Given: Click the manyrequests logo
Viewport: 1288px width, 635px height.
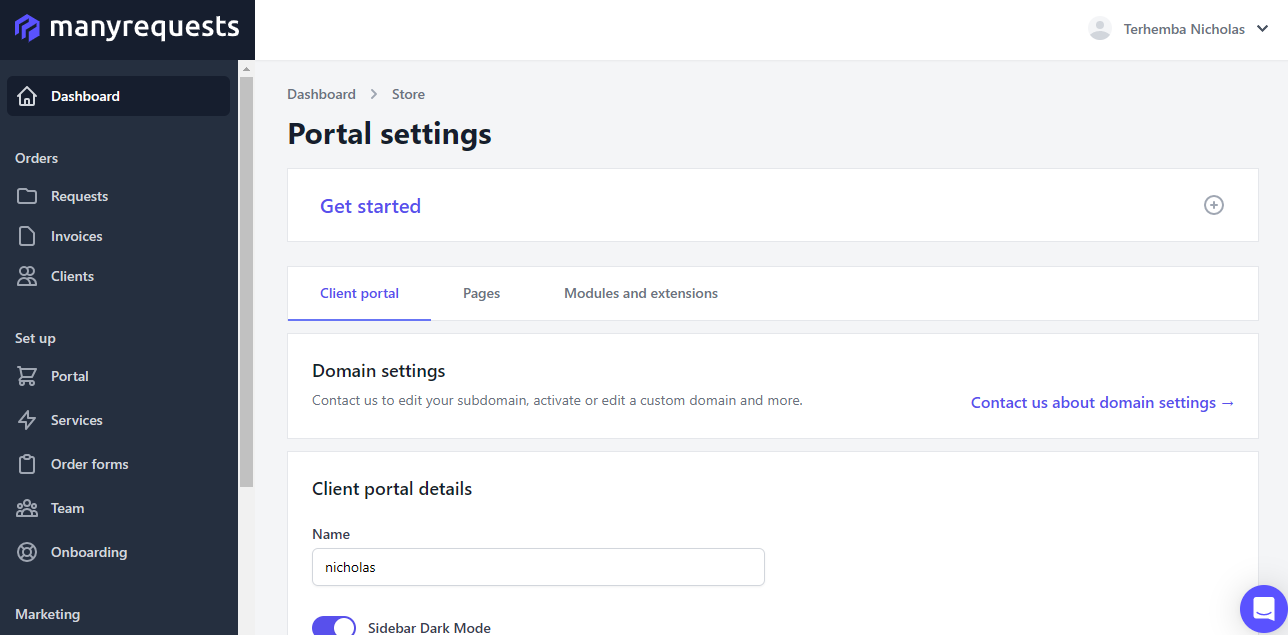Looking at the screenshot, I should pos(125,28).
